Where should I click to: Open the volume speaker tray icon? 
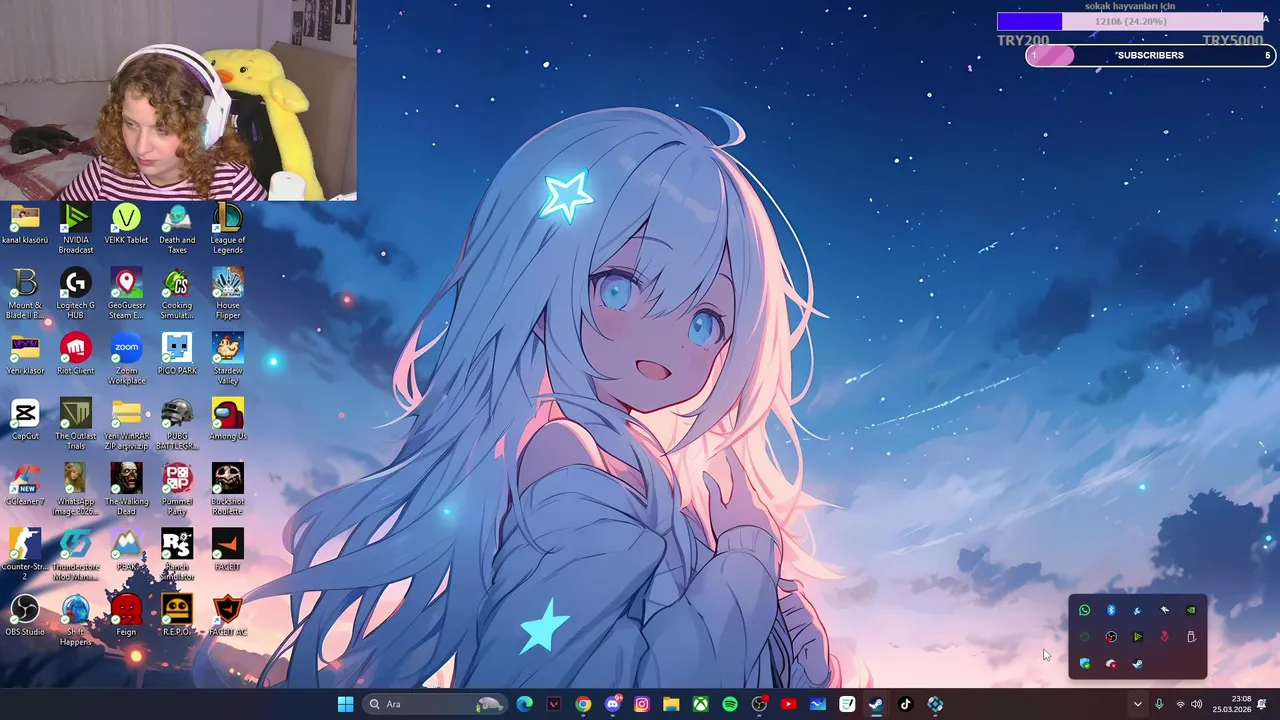tap(1197, 704)
